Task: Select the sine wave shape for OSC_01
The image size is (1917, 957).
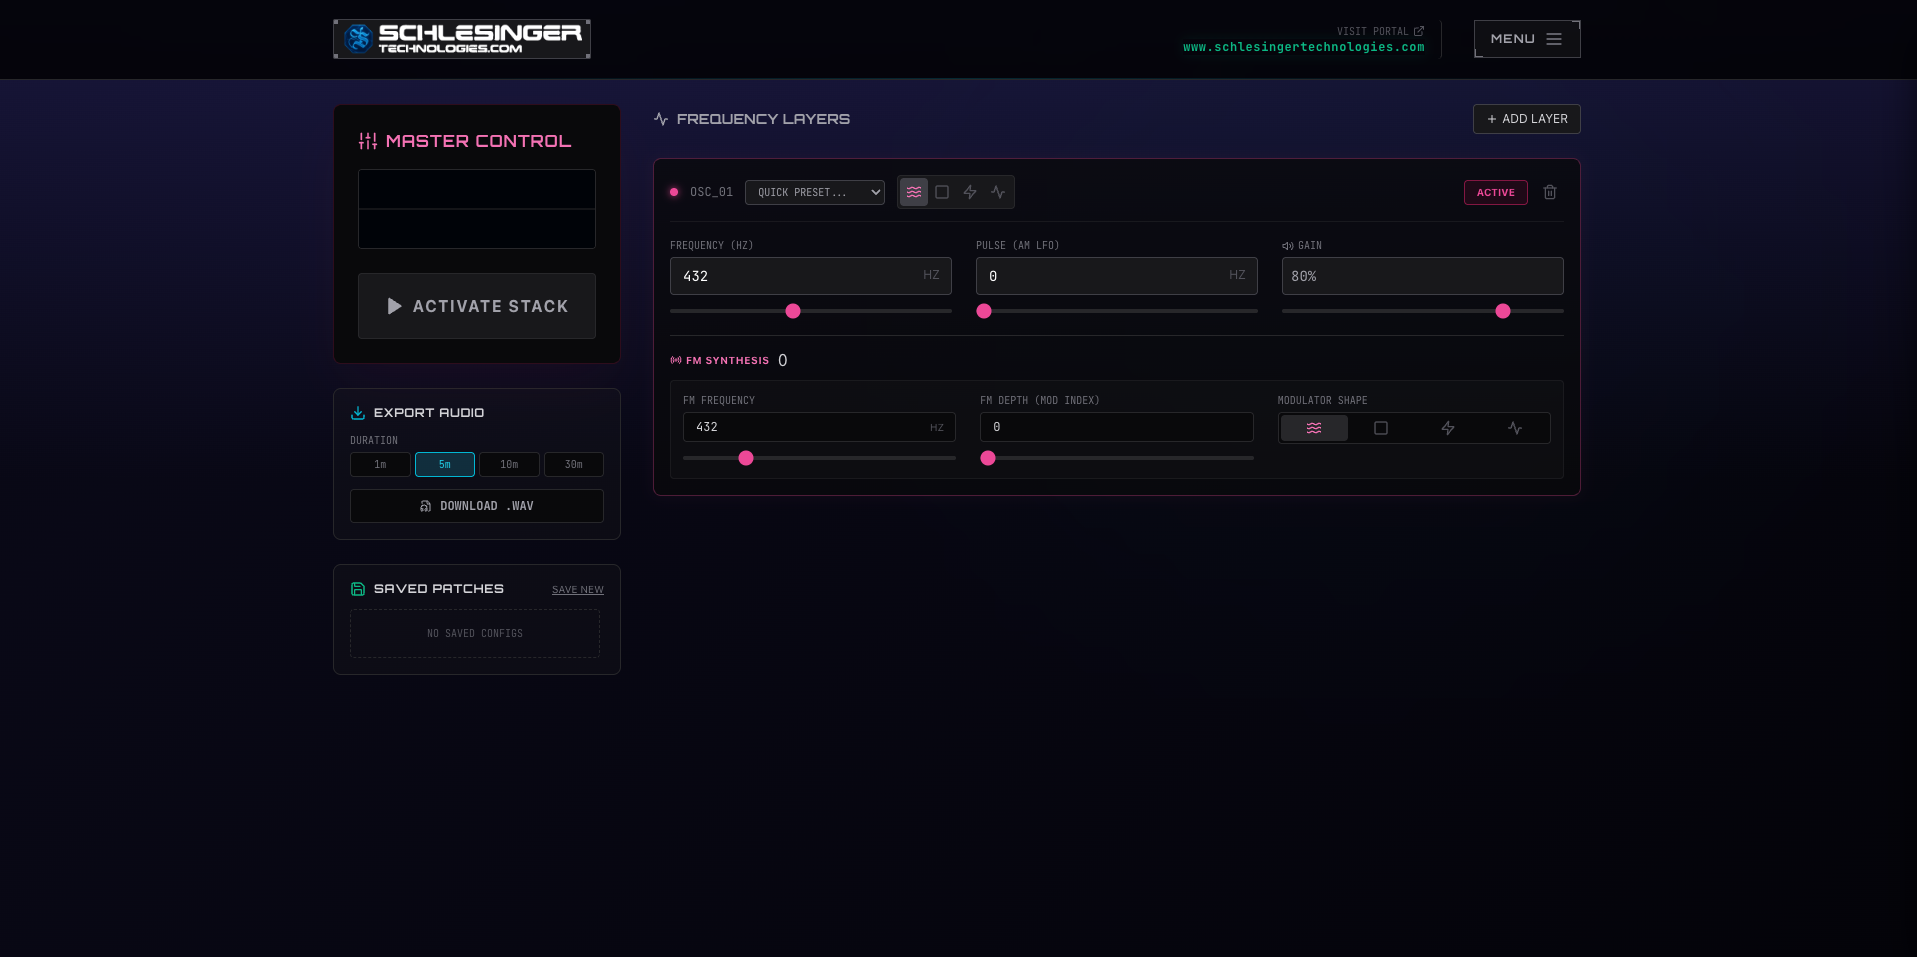Action: (913, 192)
